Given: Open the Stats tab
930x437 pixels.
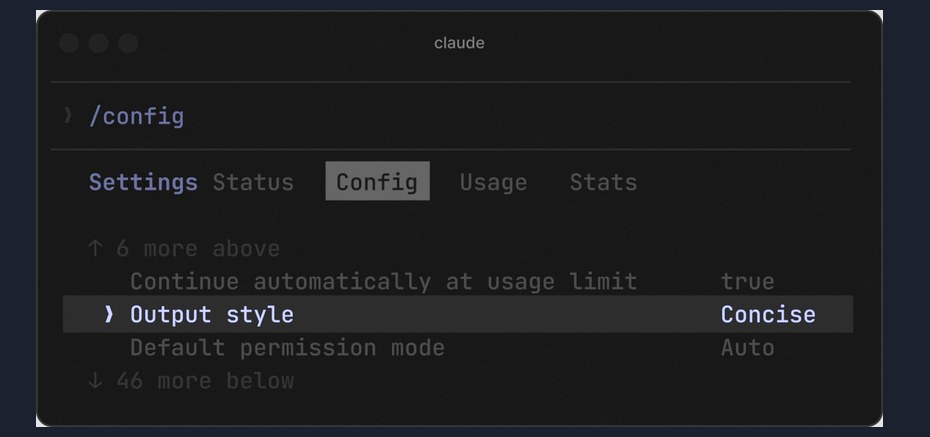Looking at the screenshot, I should point(603,182).
